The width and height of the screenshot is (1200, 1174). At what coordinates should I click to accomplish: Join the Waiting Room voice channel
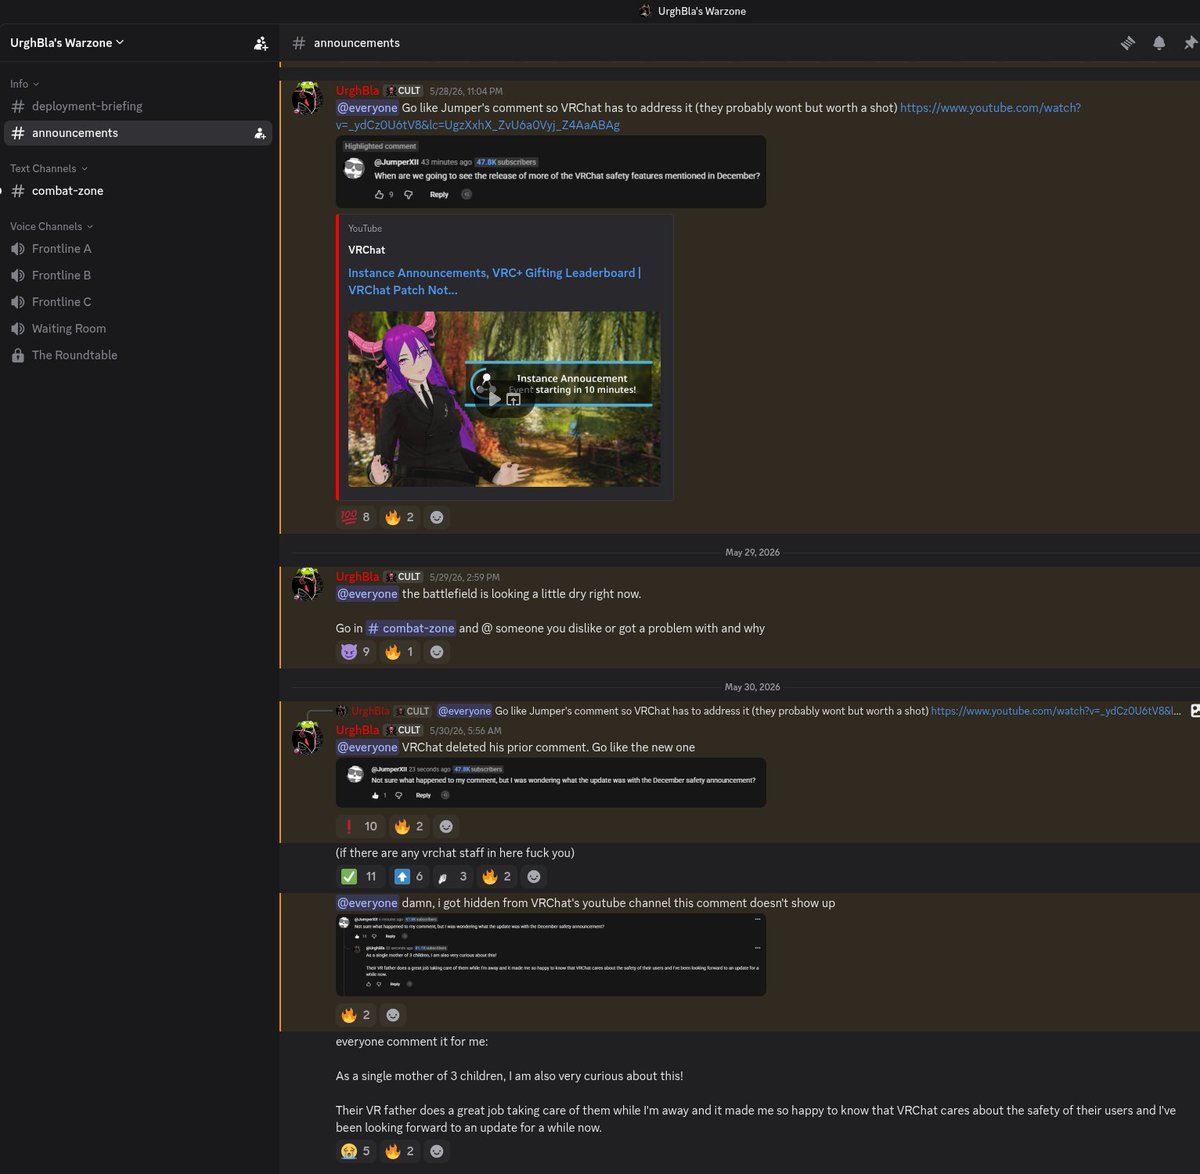click(x=138, y=328)
